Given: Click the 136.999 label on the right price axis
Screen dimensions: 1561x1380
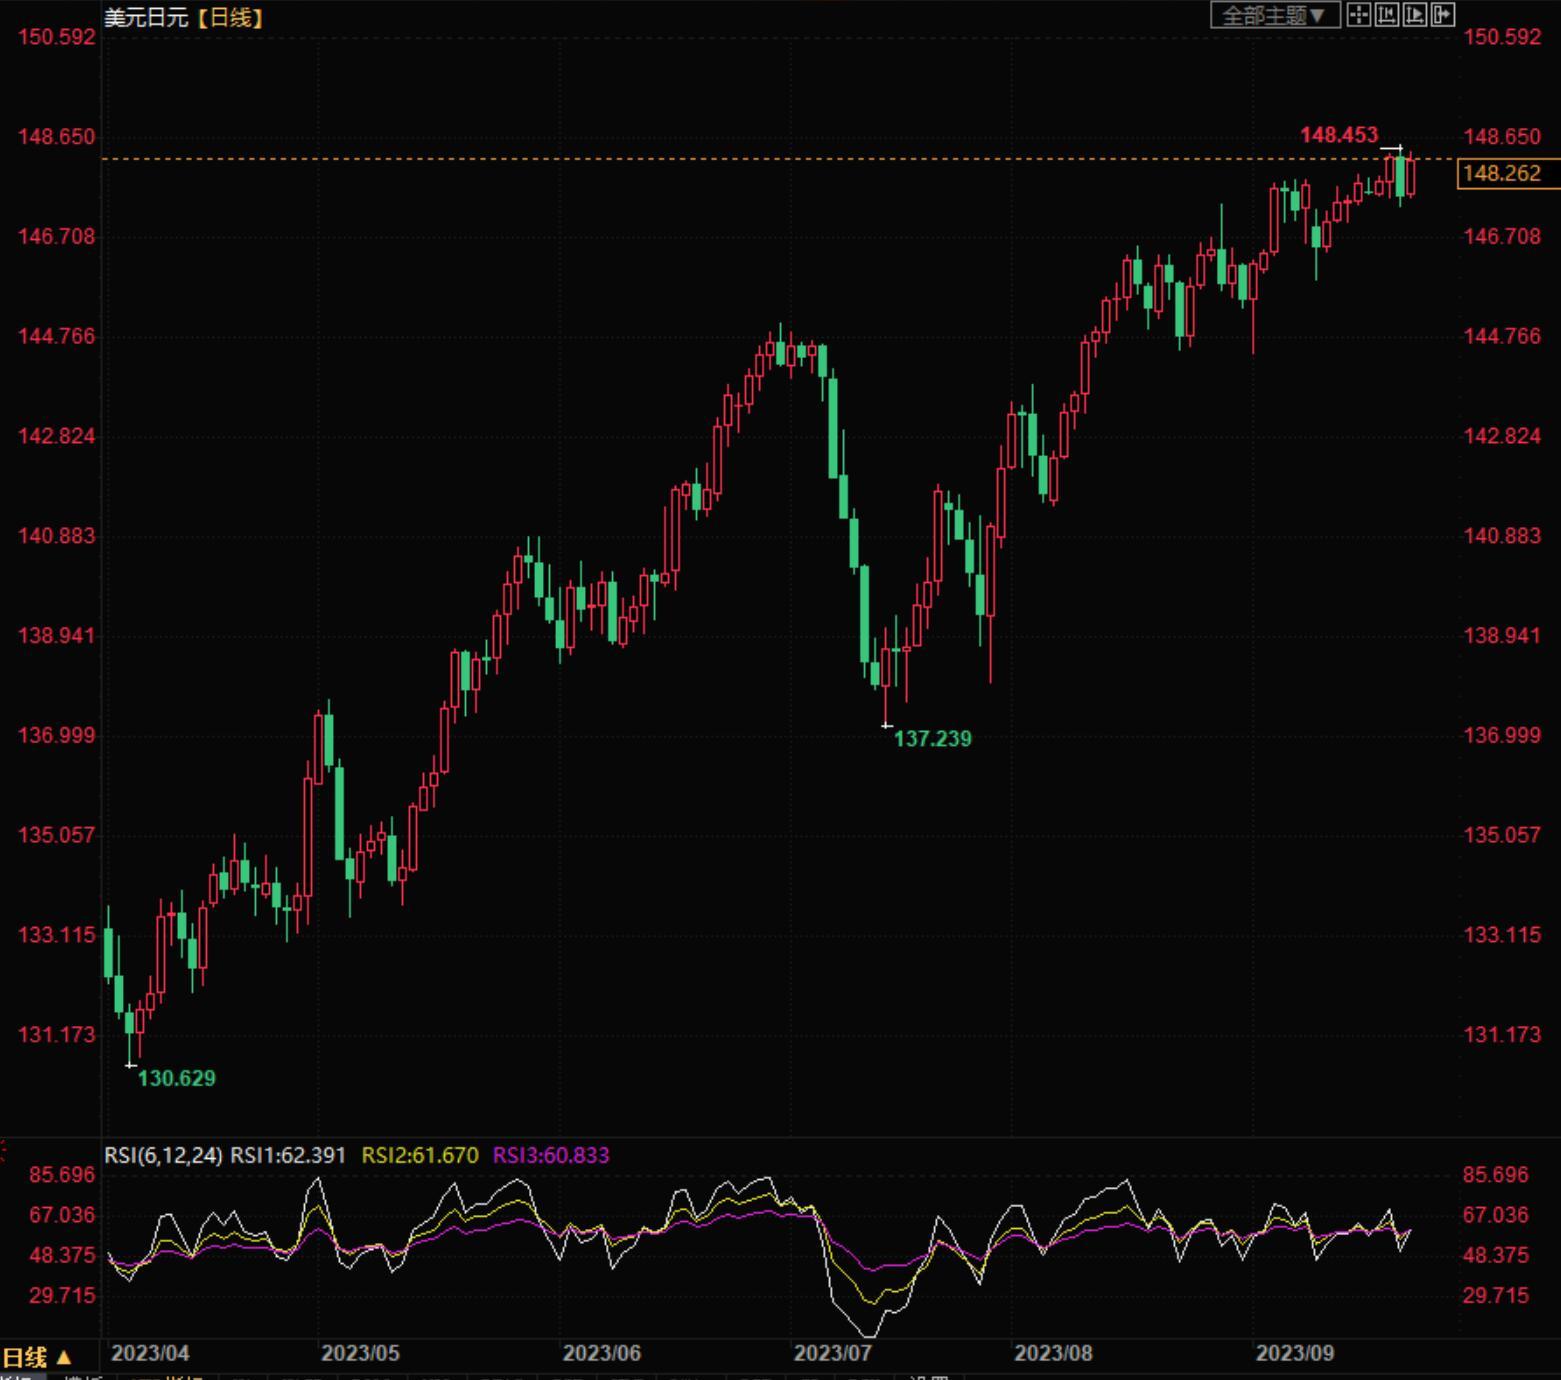Looking at the screenshot, I should click(1502, 736).
